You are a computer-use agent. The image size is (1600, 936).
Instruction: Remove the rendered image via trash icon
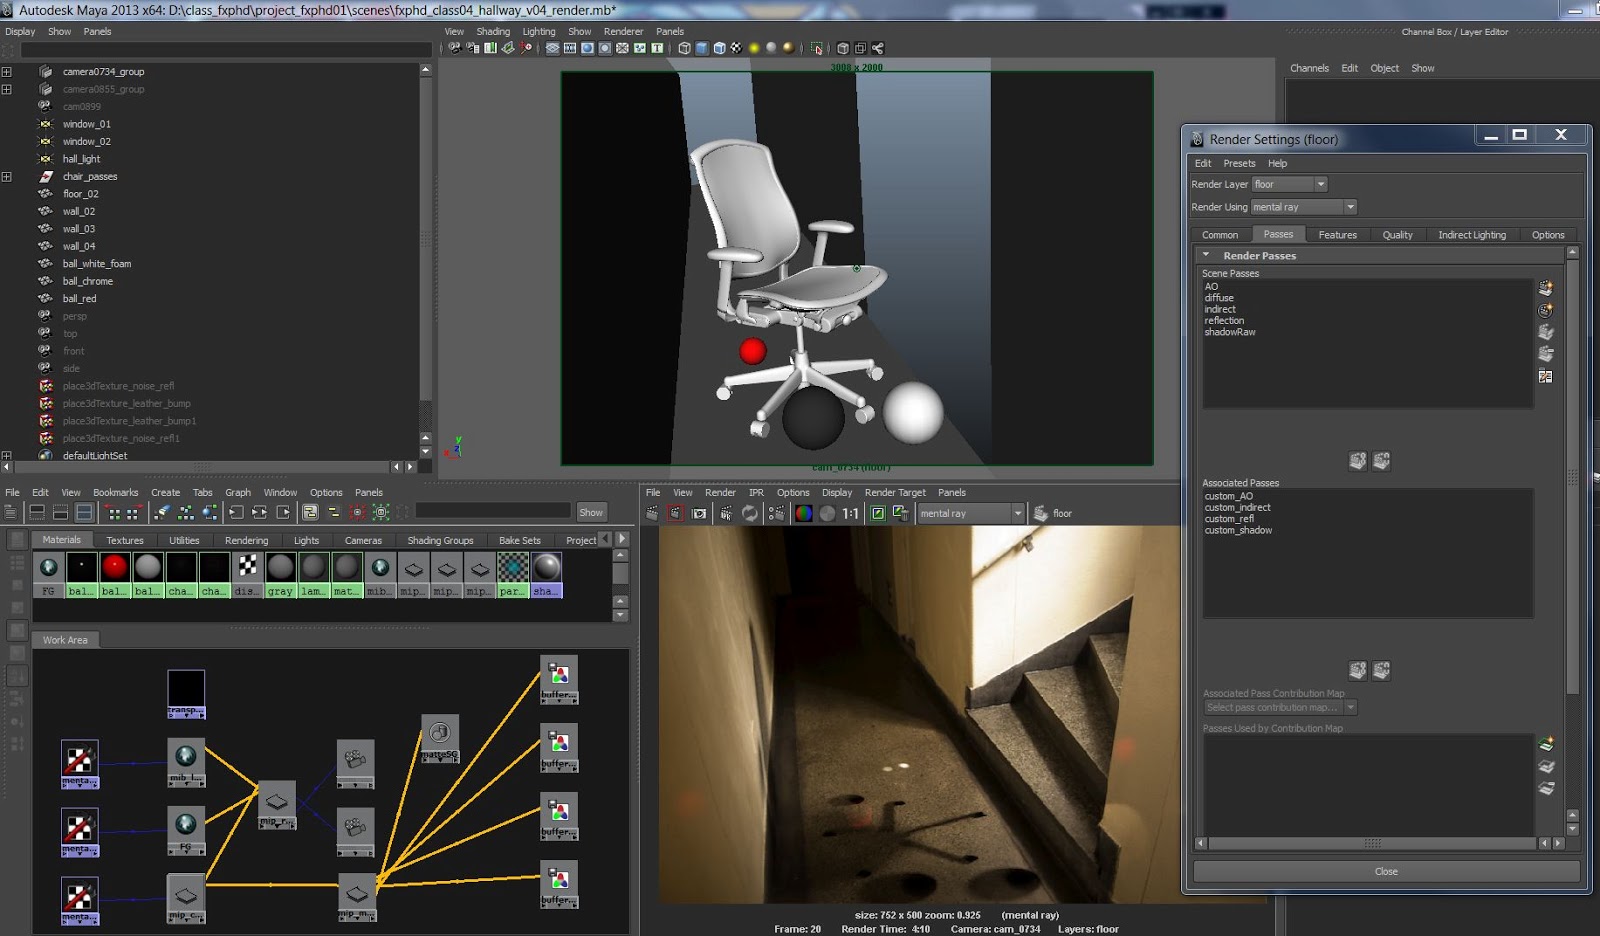click(903, 512)
